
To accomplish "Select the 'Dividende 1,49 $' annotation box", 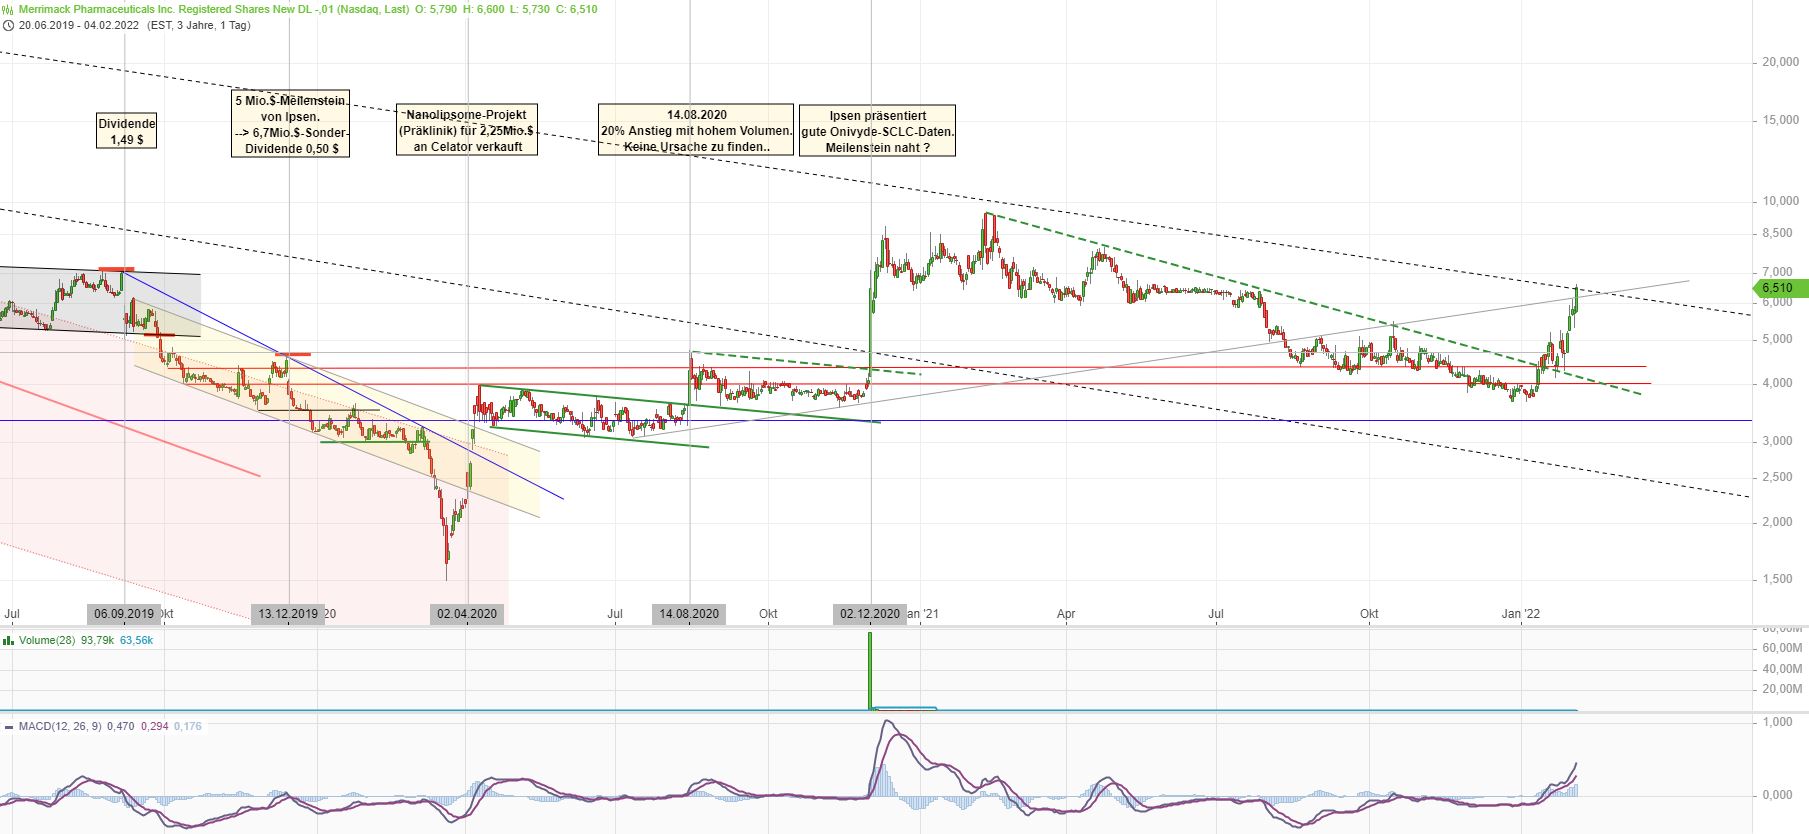I will click(x=127, y=131).
